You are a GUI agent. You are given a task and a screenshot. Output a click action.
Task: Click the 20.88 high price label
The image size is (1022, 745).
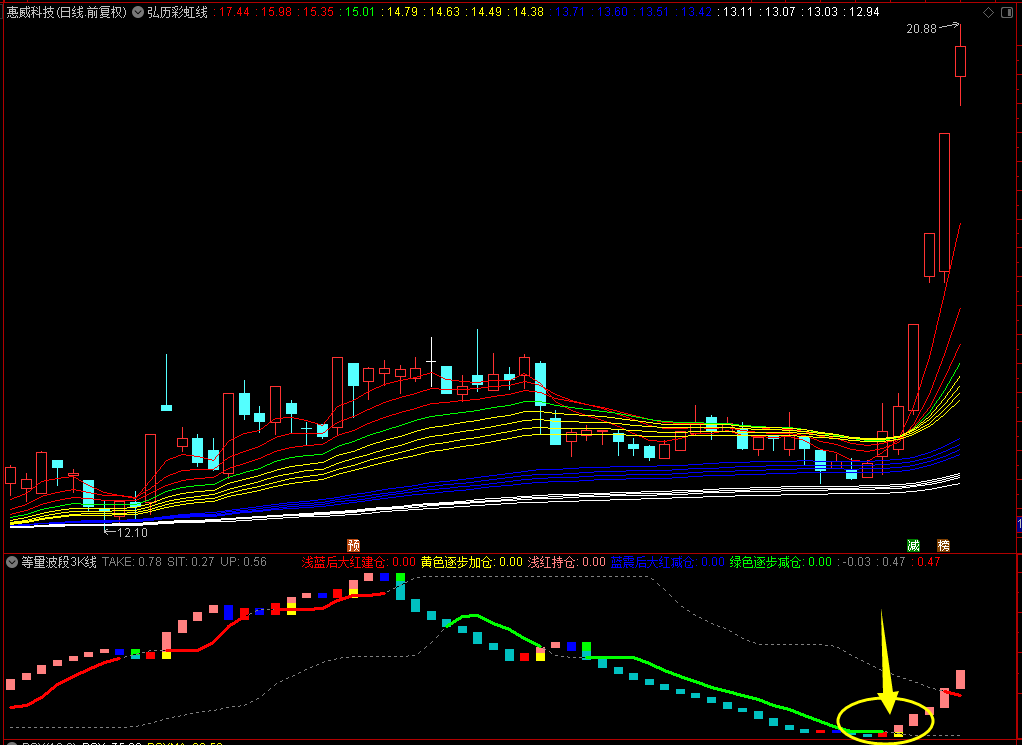tap(921, 29)
